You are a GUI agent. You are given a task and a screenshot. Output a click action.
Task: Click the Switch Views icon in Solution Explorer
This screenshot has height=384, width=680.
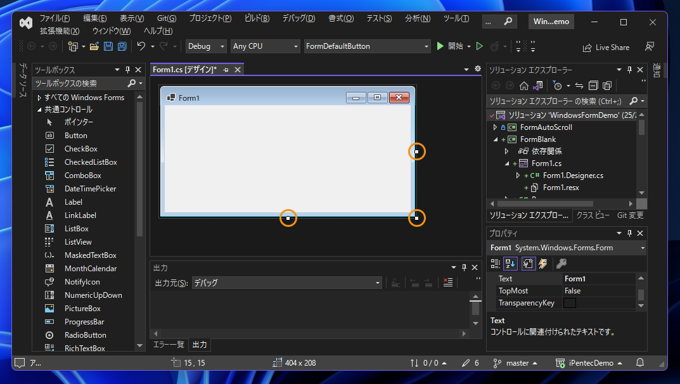coord(538,86)
